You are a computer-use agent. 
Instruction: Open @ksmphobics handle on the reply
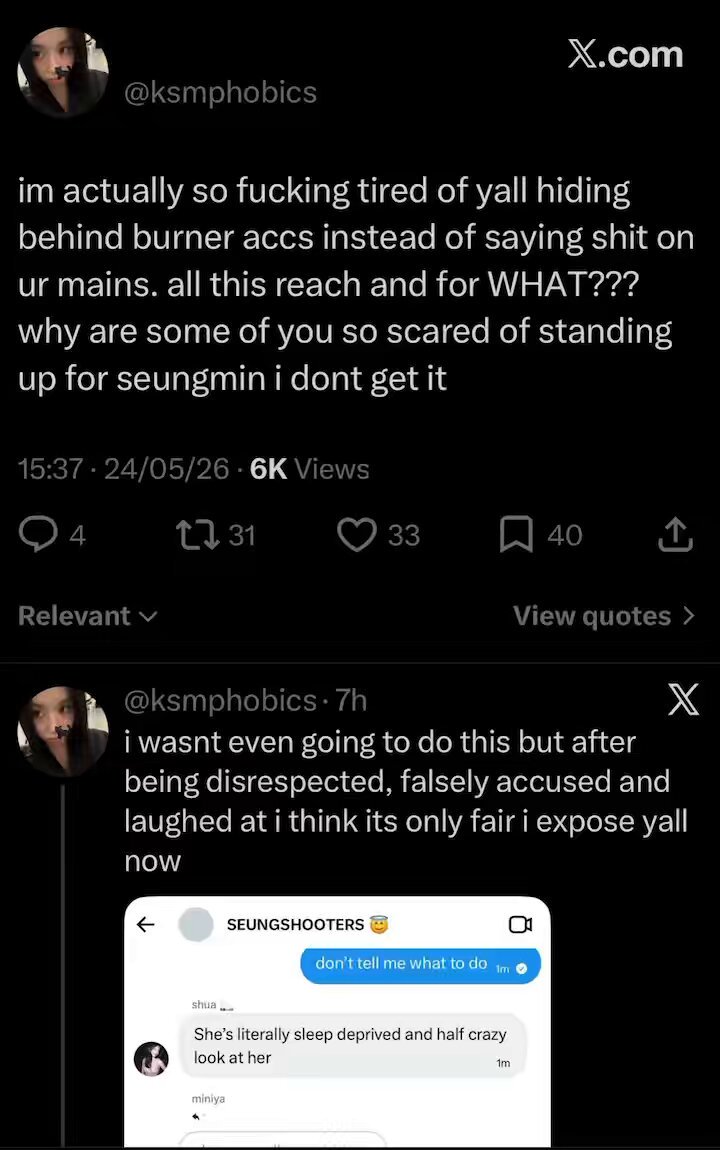coord(220,701)
